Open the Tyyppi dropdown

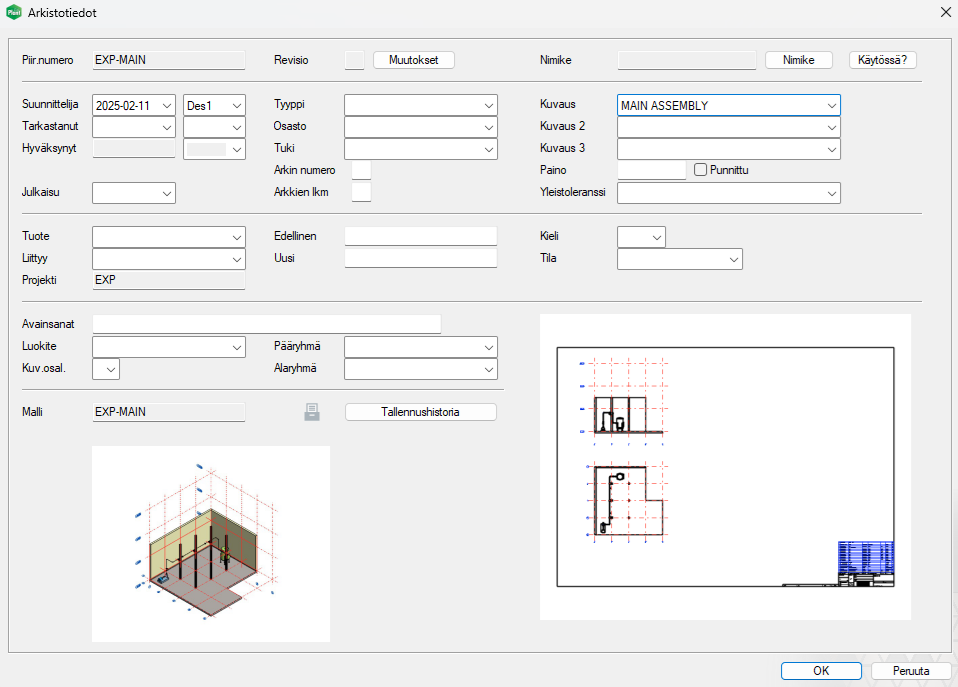488,105
